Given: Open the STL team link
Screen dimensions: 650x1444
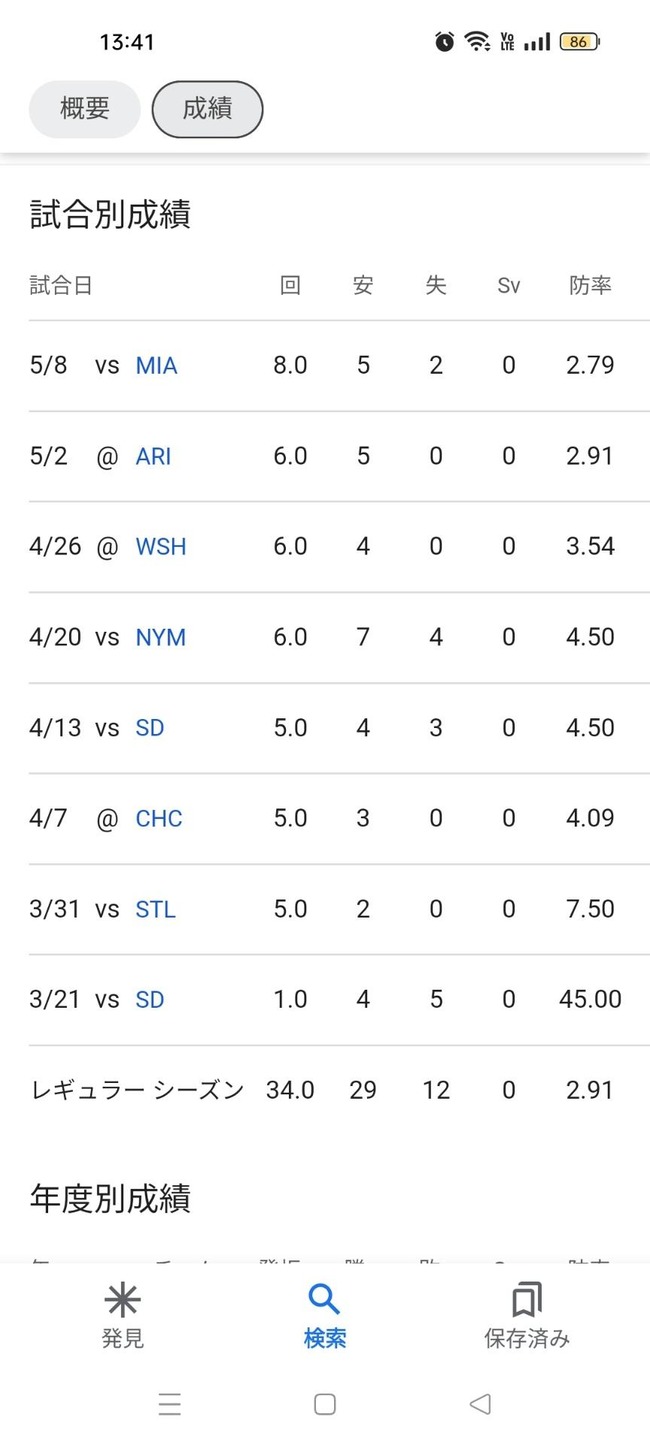Looking at the screenshot, I should coord(155,909).
